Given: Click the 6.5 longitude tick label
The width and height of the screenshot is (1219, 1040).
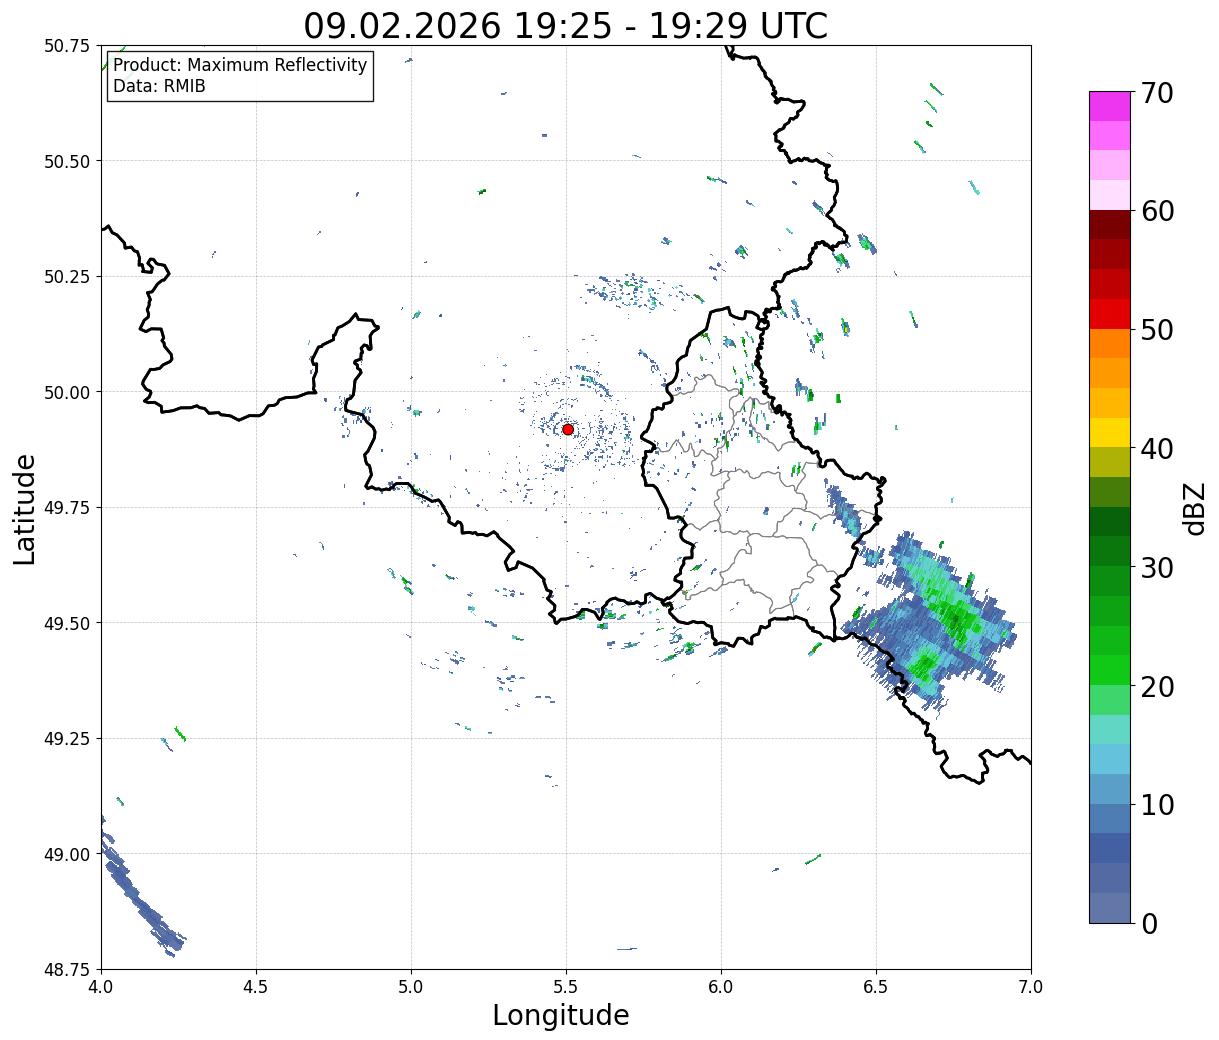Looking at the screenshot, I should pos(876,986).
